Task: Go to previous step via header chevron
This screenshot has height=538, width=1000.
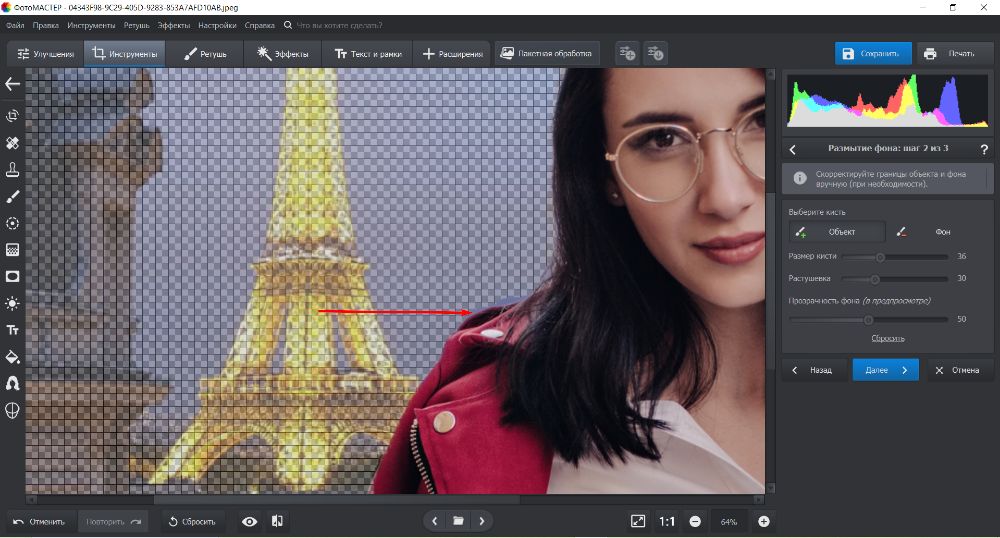Action: (x=793, y=148)
